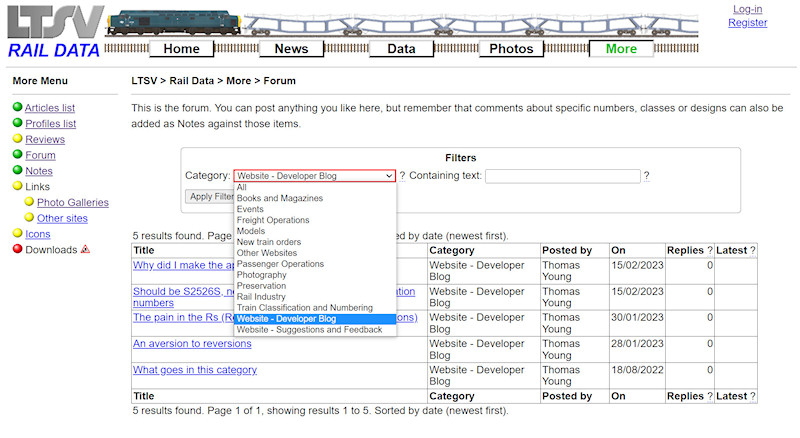Image resolution: width=800 pixels, height=438 pixels.
Task: Open the Photos navigation tab
Action: (511, 49)
